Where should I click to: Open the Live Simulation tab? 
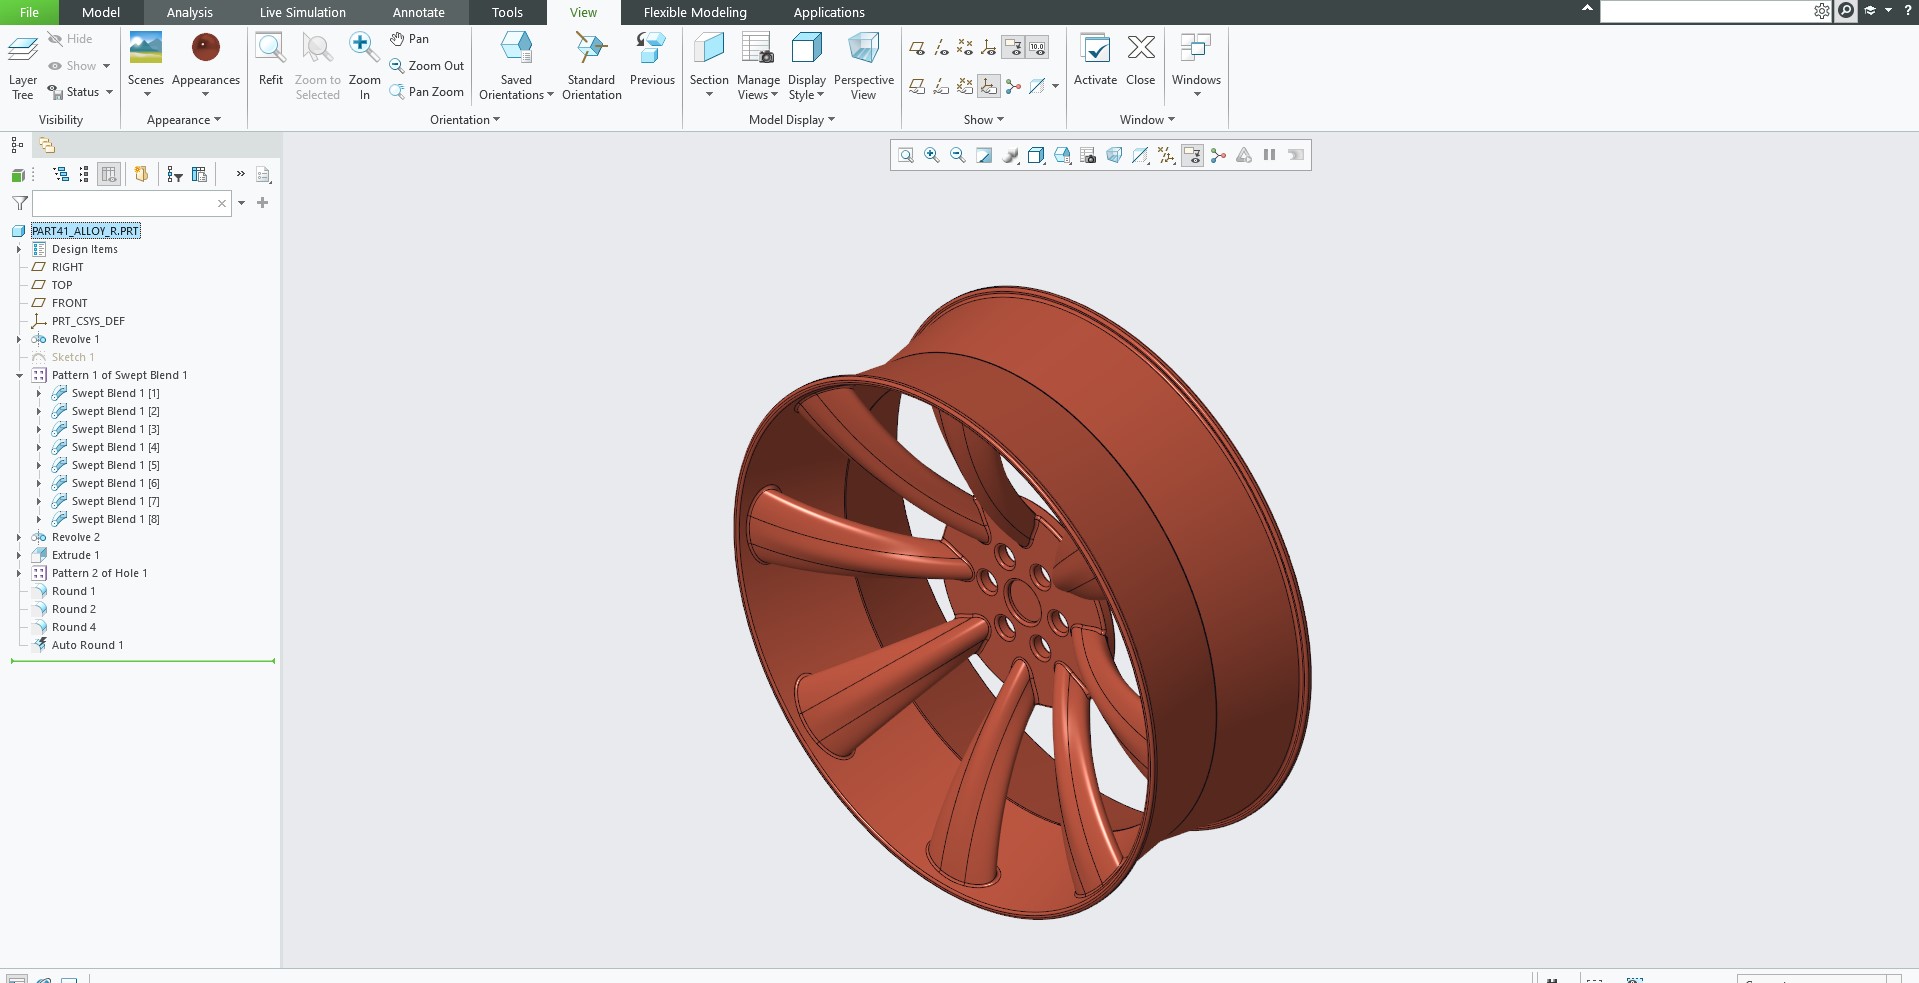[303, 12]
